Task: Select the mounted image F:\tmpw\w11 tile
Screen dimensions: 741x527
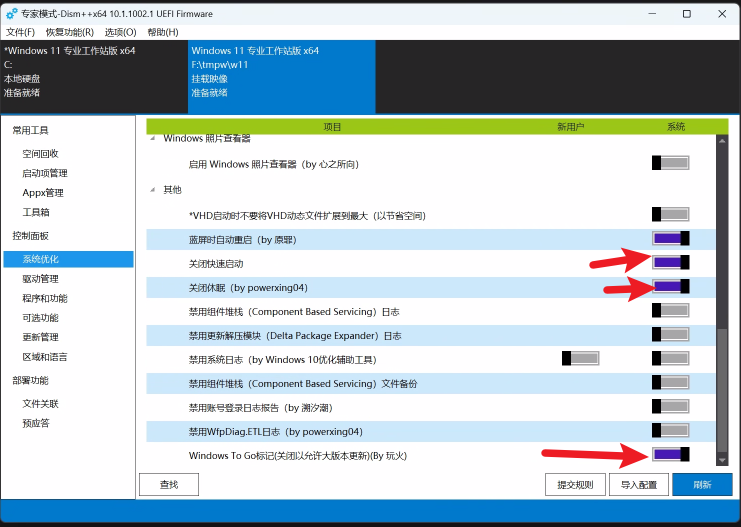Action: pyautogui.click(x=281, y=77)
